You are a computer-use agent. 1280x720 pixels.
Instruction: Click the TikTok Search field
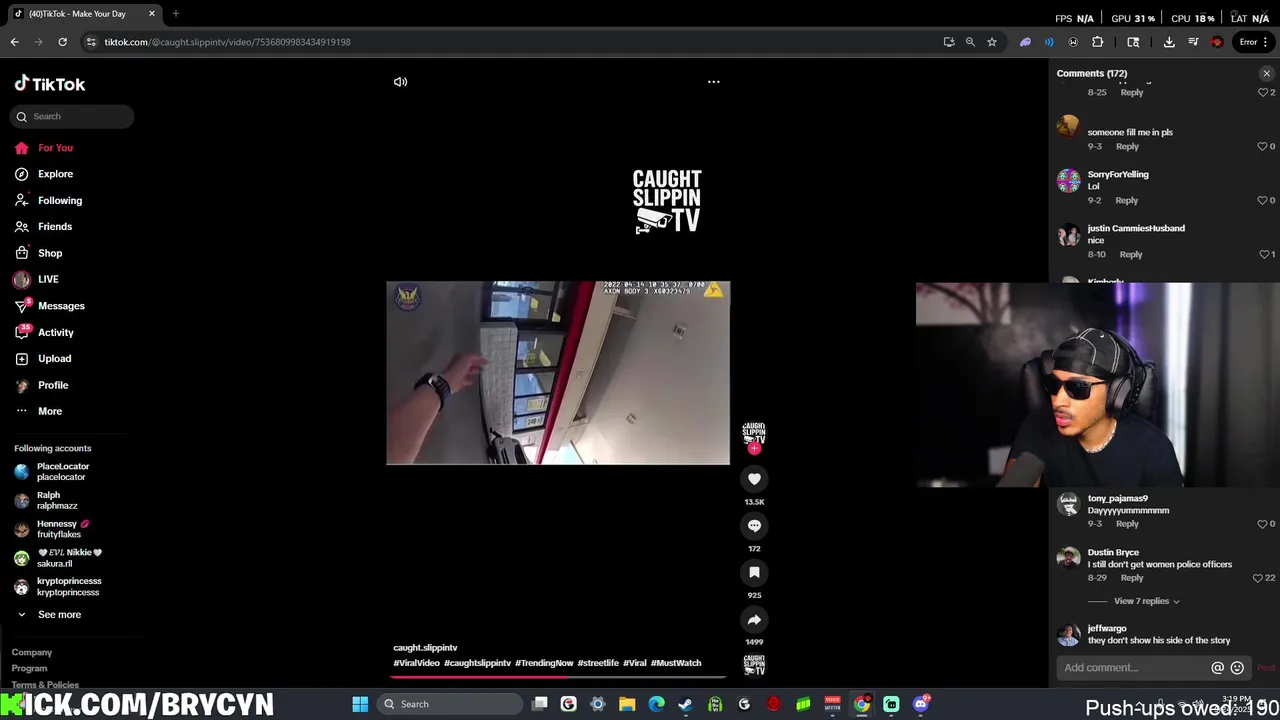tap(72, 116)
